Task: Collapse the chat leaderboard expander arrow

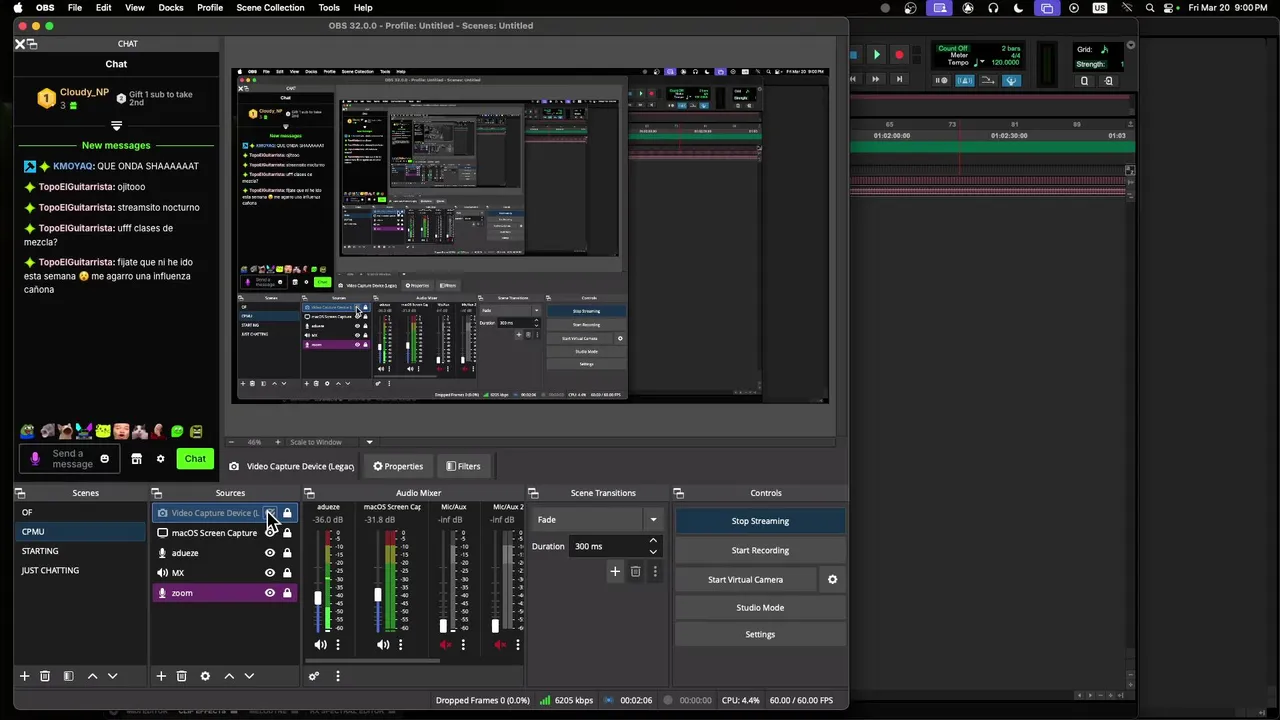Action: point(116,126)
